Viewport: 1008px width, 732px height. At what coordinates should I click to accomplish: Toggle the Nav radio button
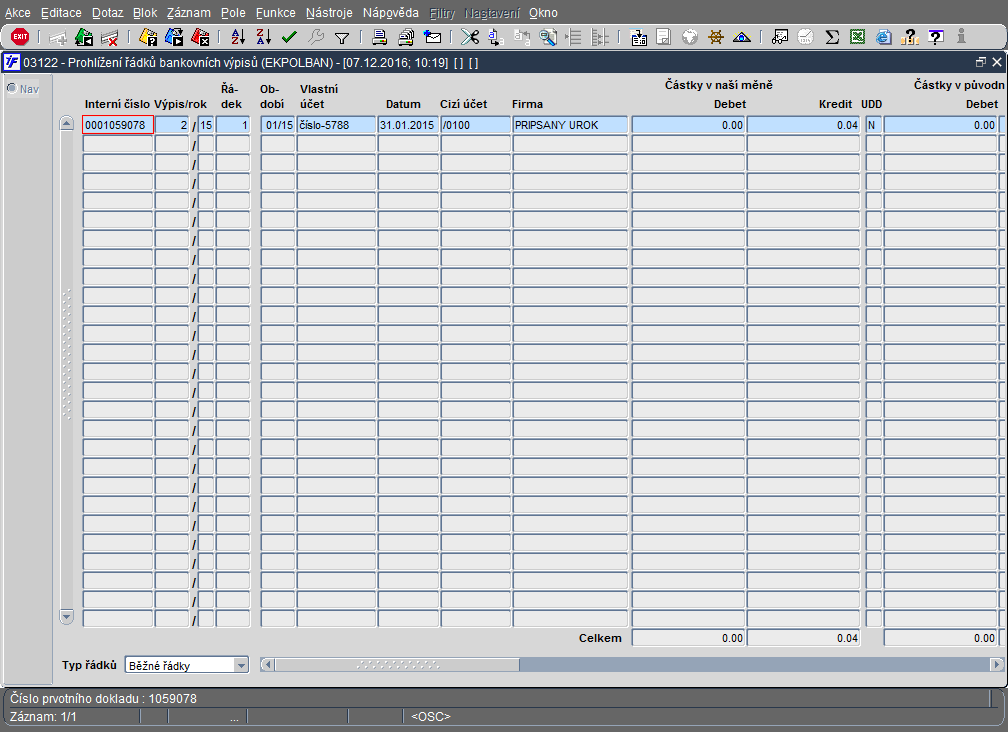tap(12, 88)
